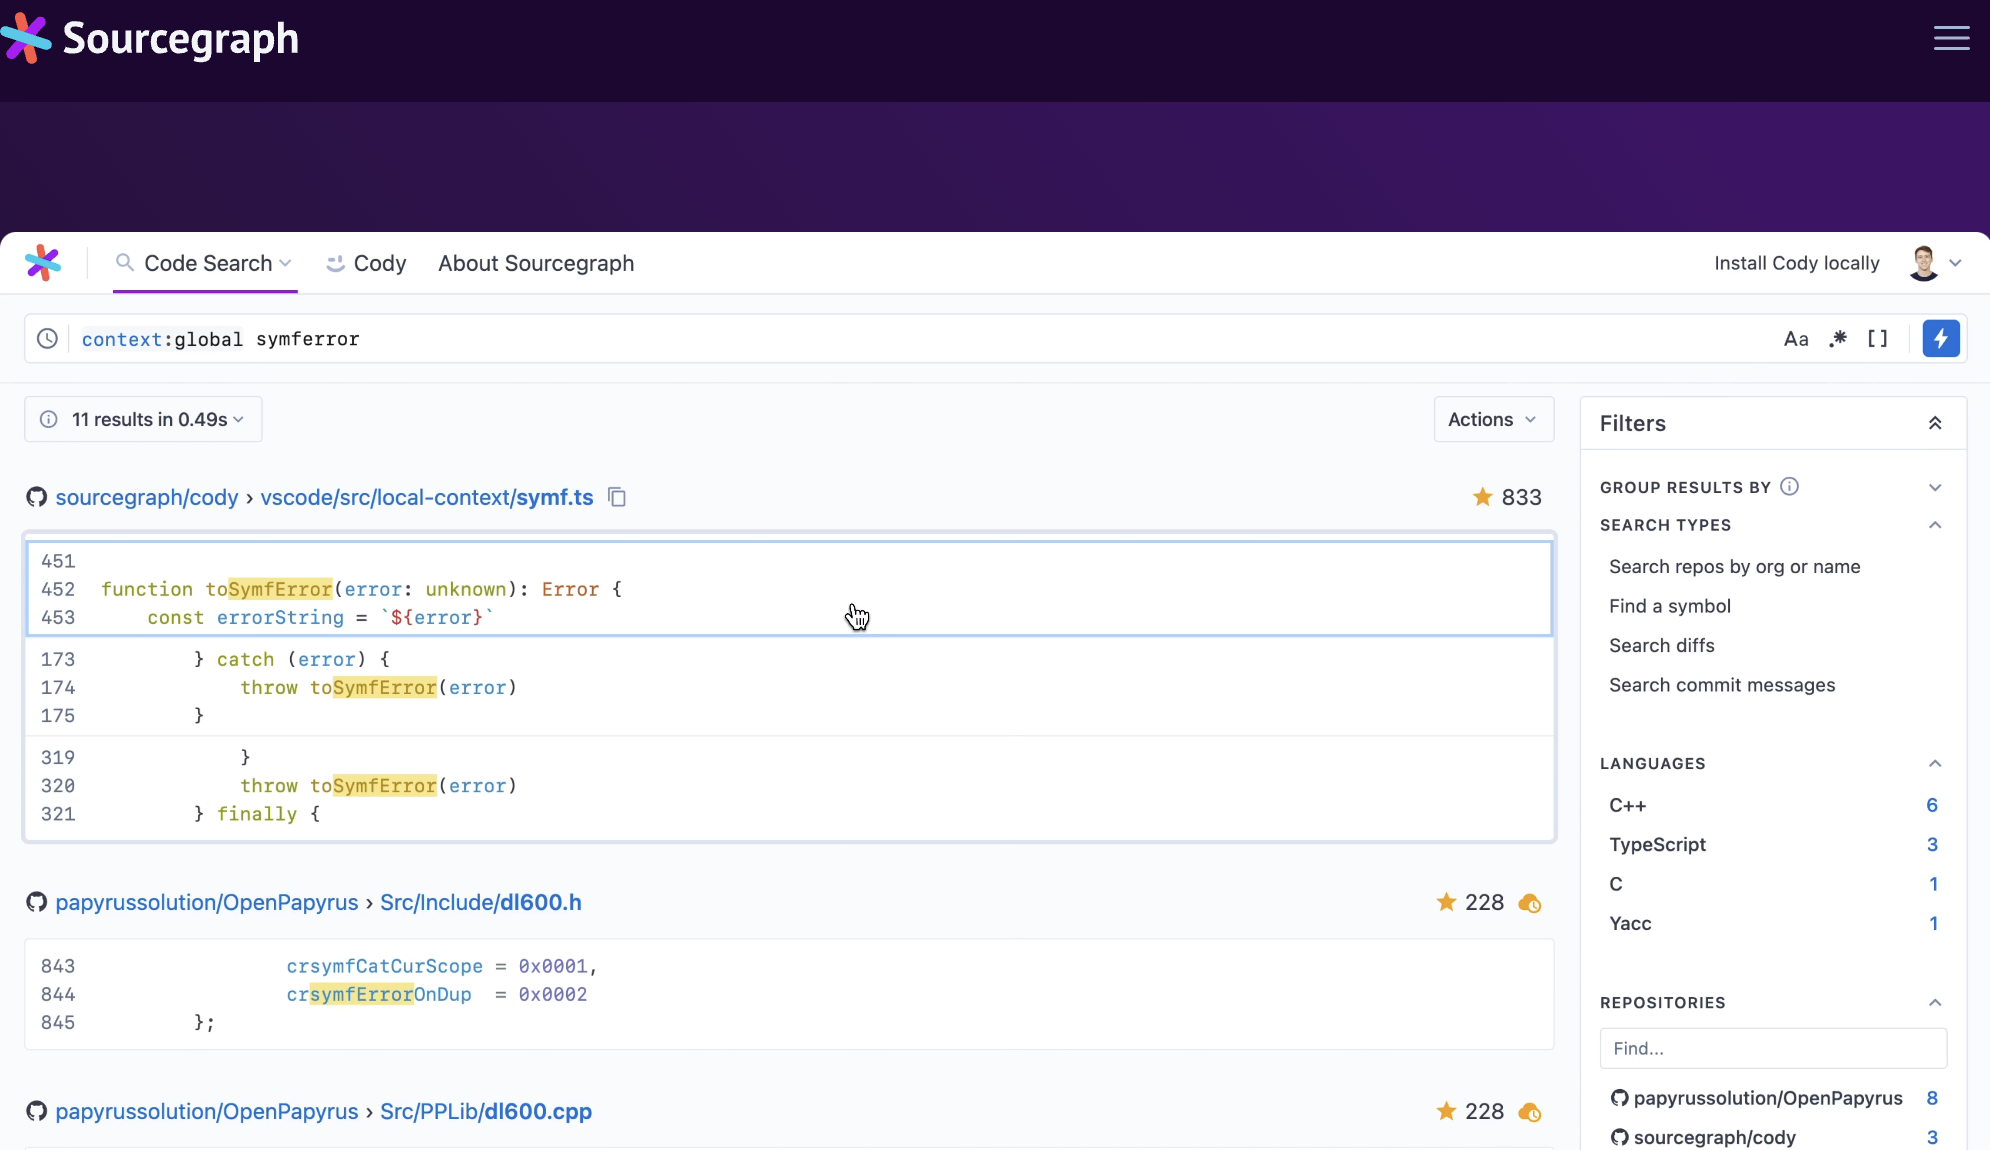Collapse the Filters panel
Viewport: 1990px width, 1150px height.
pos(1935,423)
